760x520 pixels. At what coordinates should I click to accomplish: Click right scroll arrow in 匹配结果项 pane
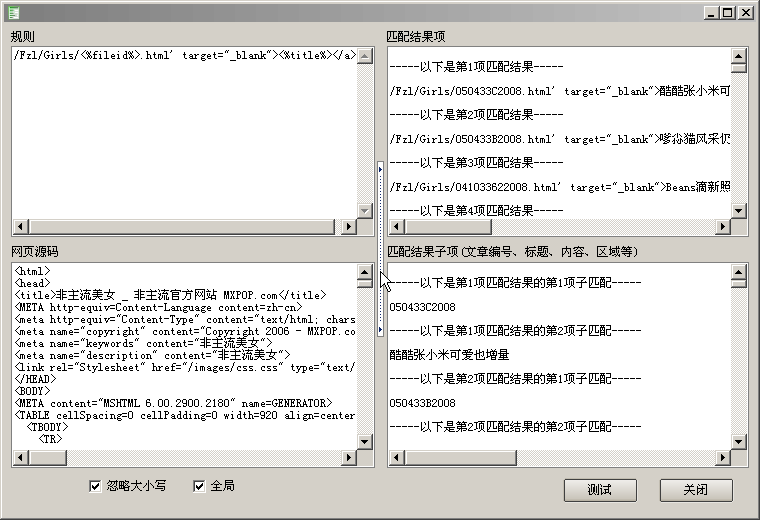point(723,228)
